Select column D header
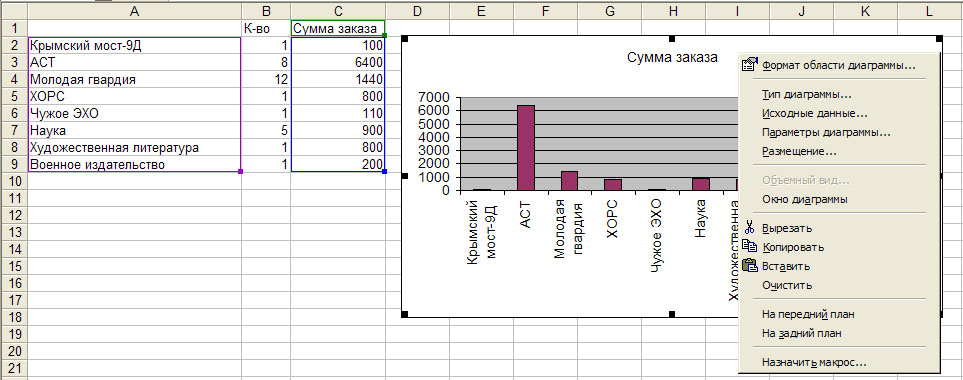Viewport: 963px width, 380px height. (x=417, y=10)
